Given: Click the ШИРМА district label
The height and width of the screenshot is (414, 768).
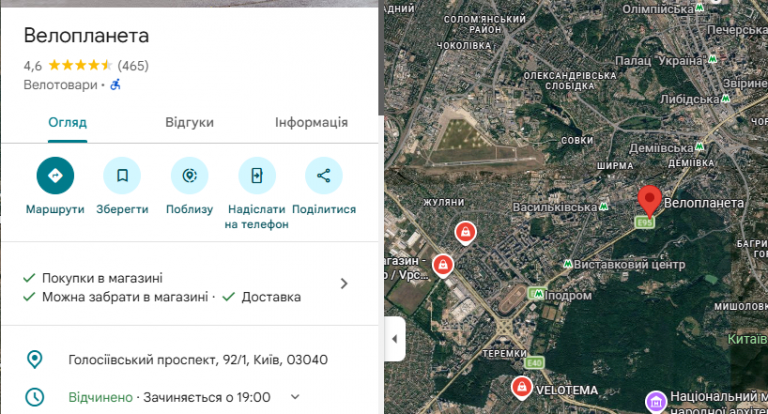Looking at the screenshot, I should [x=615, y=166].
